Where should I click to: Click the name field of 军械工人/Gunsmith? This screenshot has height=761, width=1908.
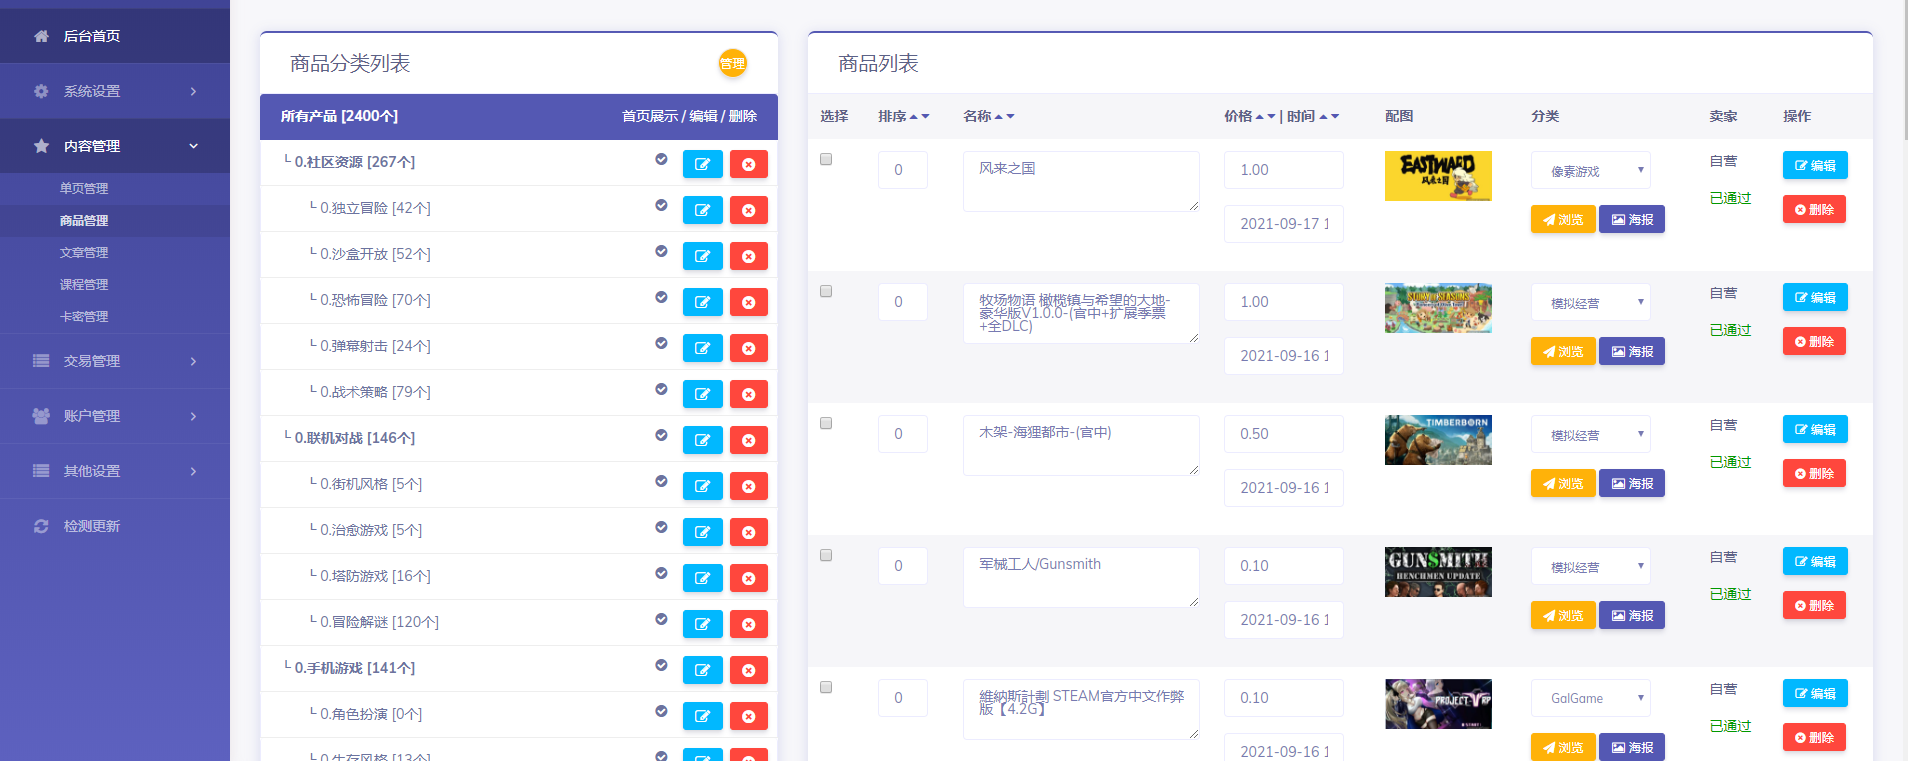pos(1081,577)
